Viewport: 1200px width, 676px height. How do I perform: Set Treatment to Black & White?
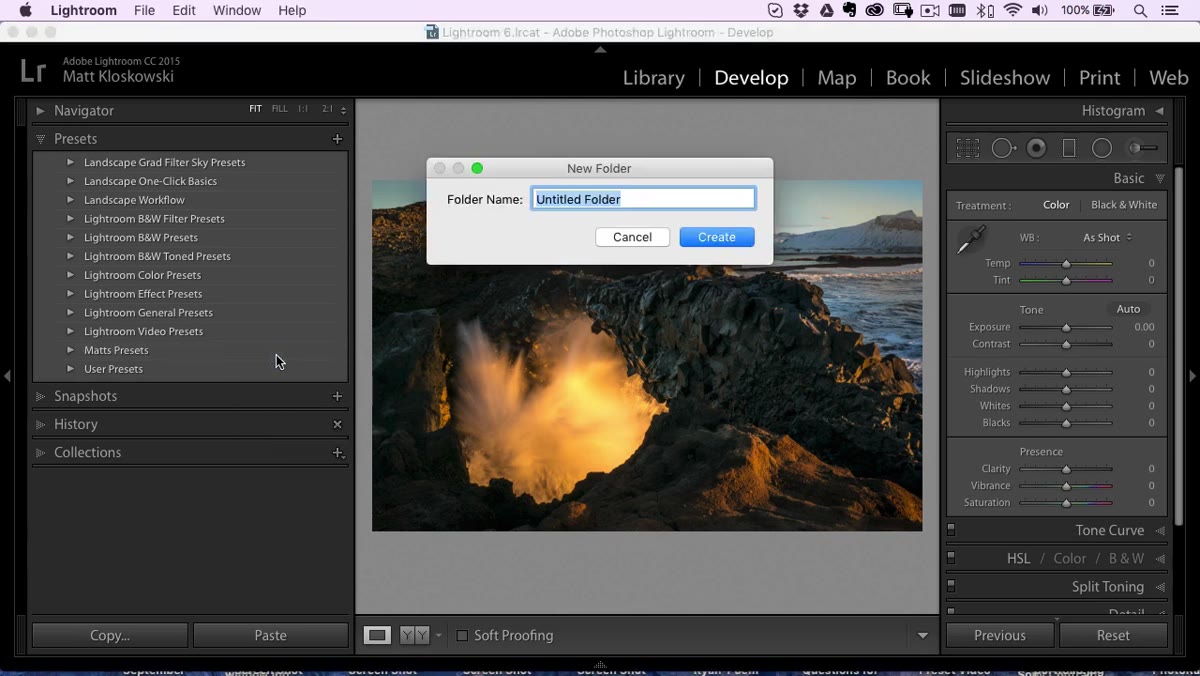(x=1124, y=205)
